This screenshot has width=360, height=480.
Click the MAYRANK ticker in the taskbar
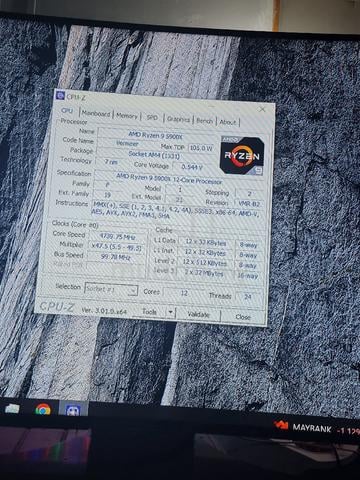point(312,428)
